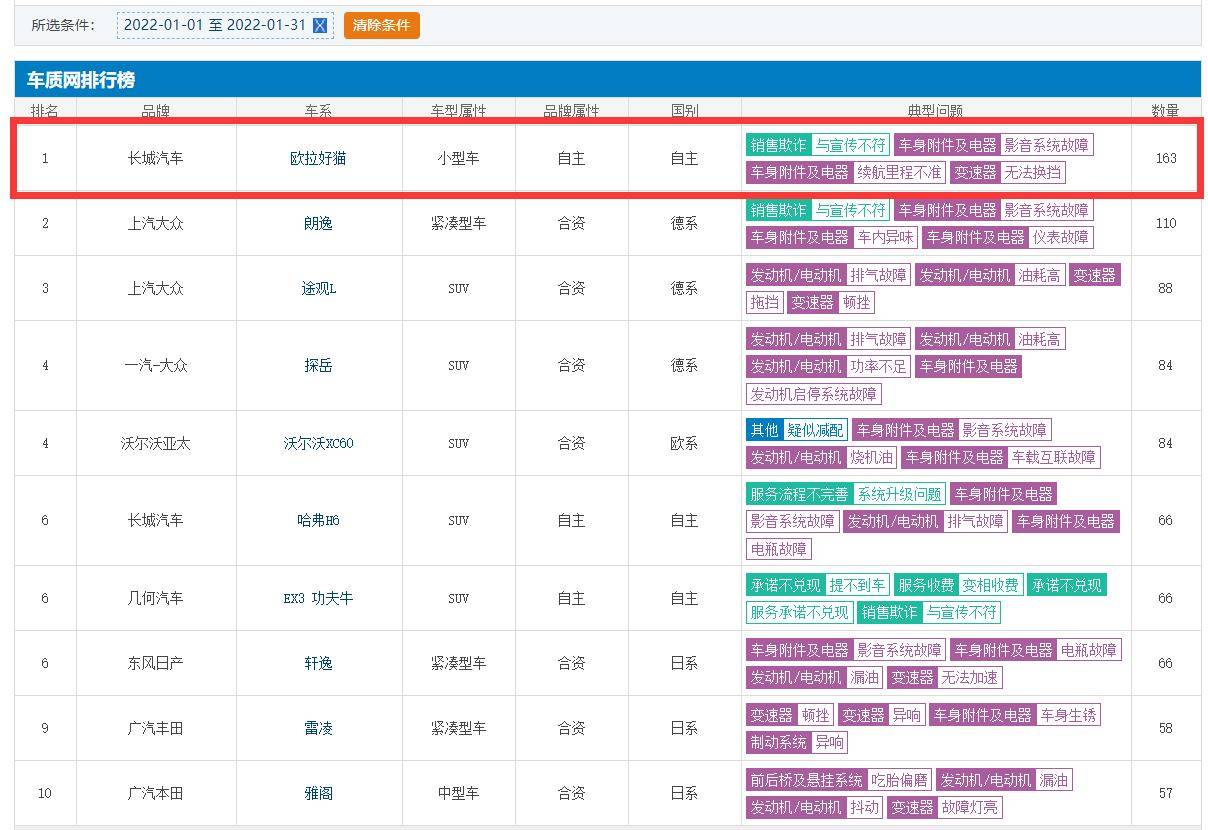This screenshot has height=830, width=1208.
Task: Remove the 2022-01-01 至 2022-01-31 date filter with the X icon
Action: click(x=320, y=26)
